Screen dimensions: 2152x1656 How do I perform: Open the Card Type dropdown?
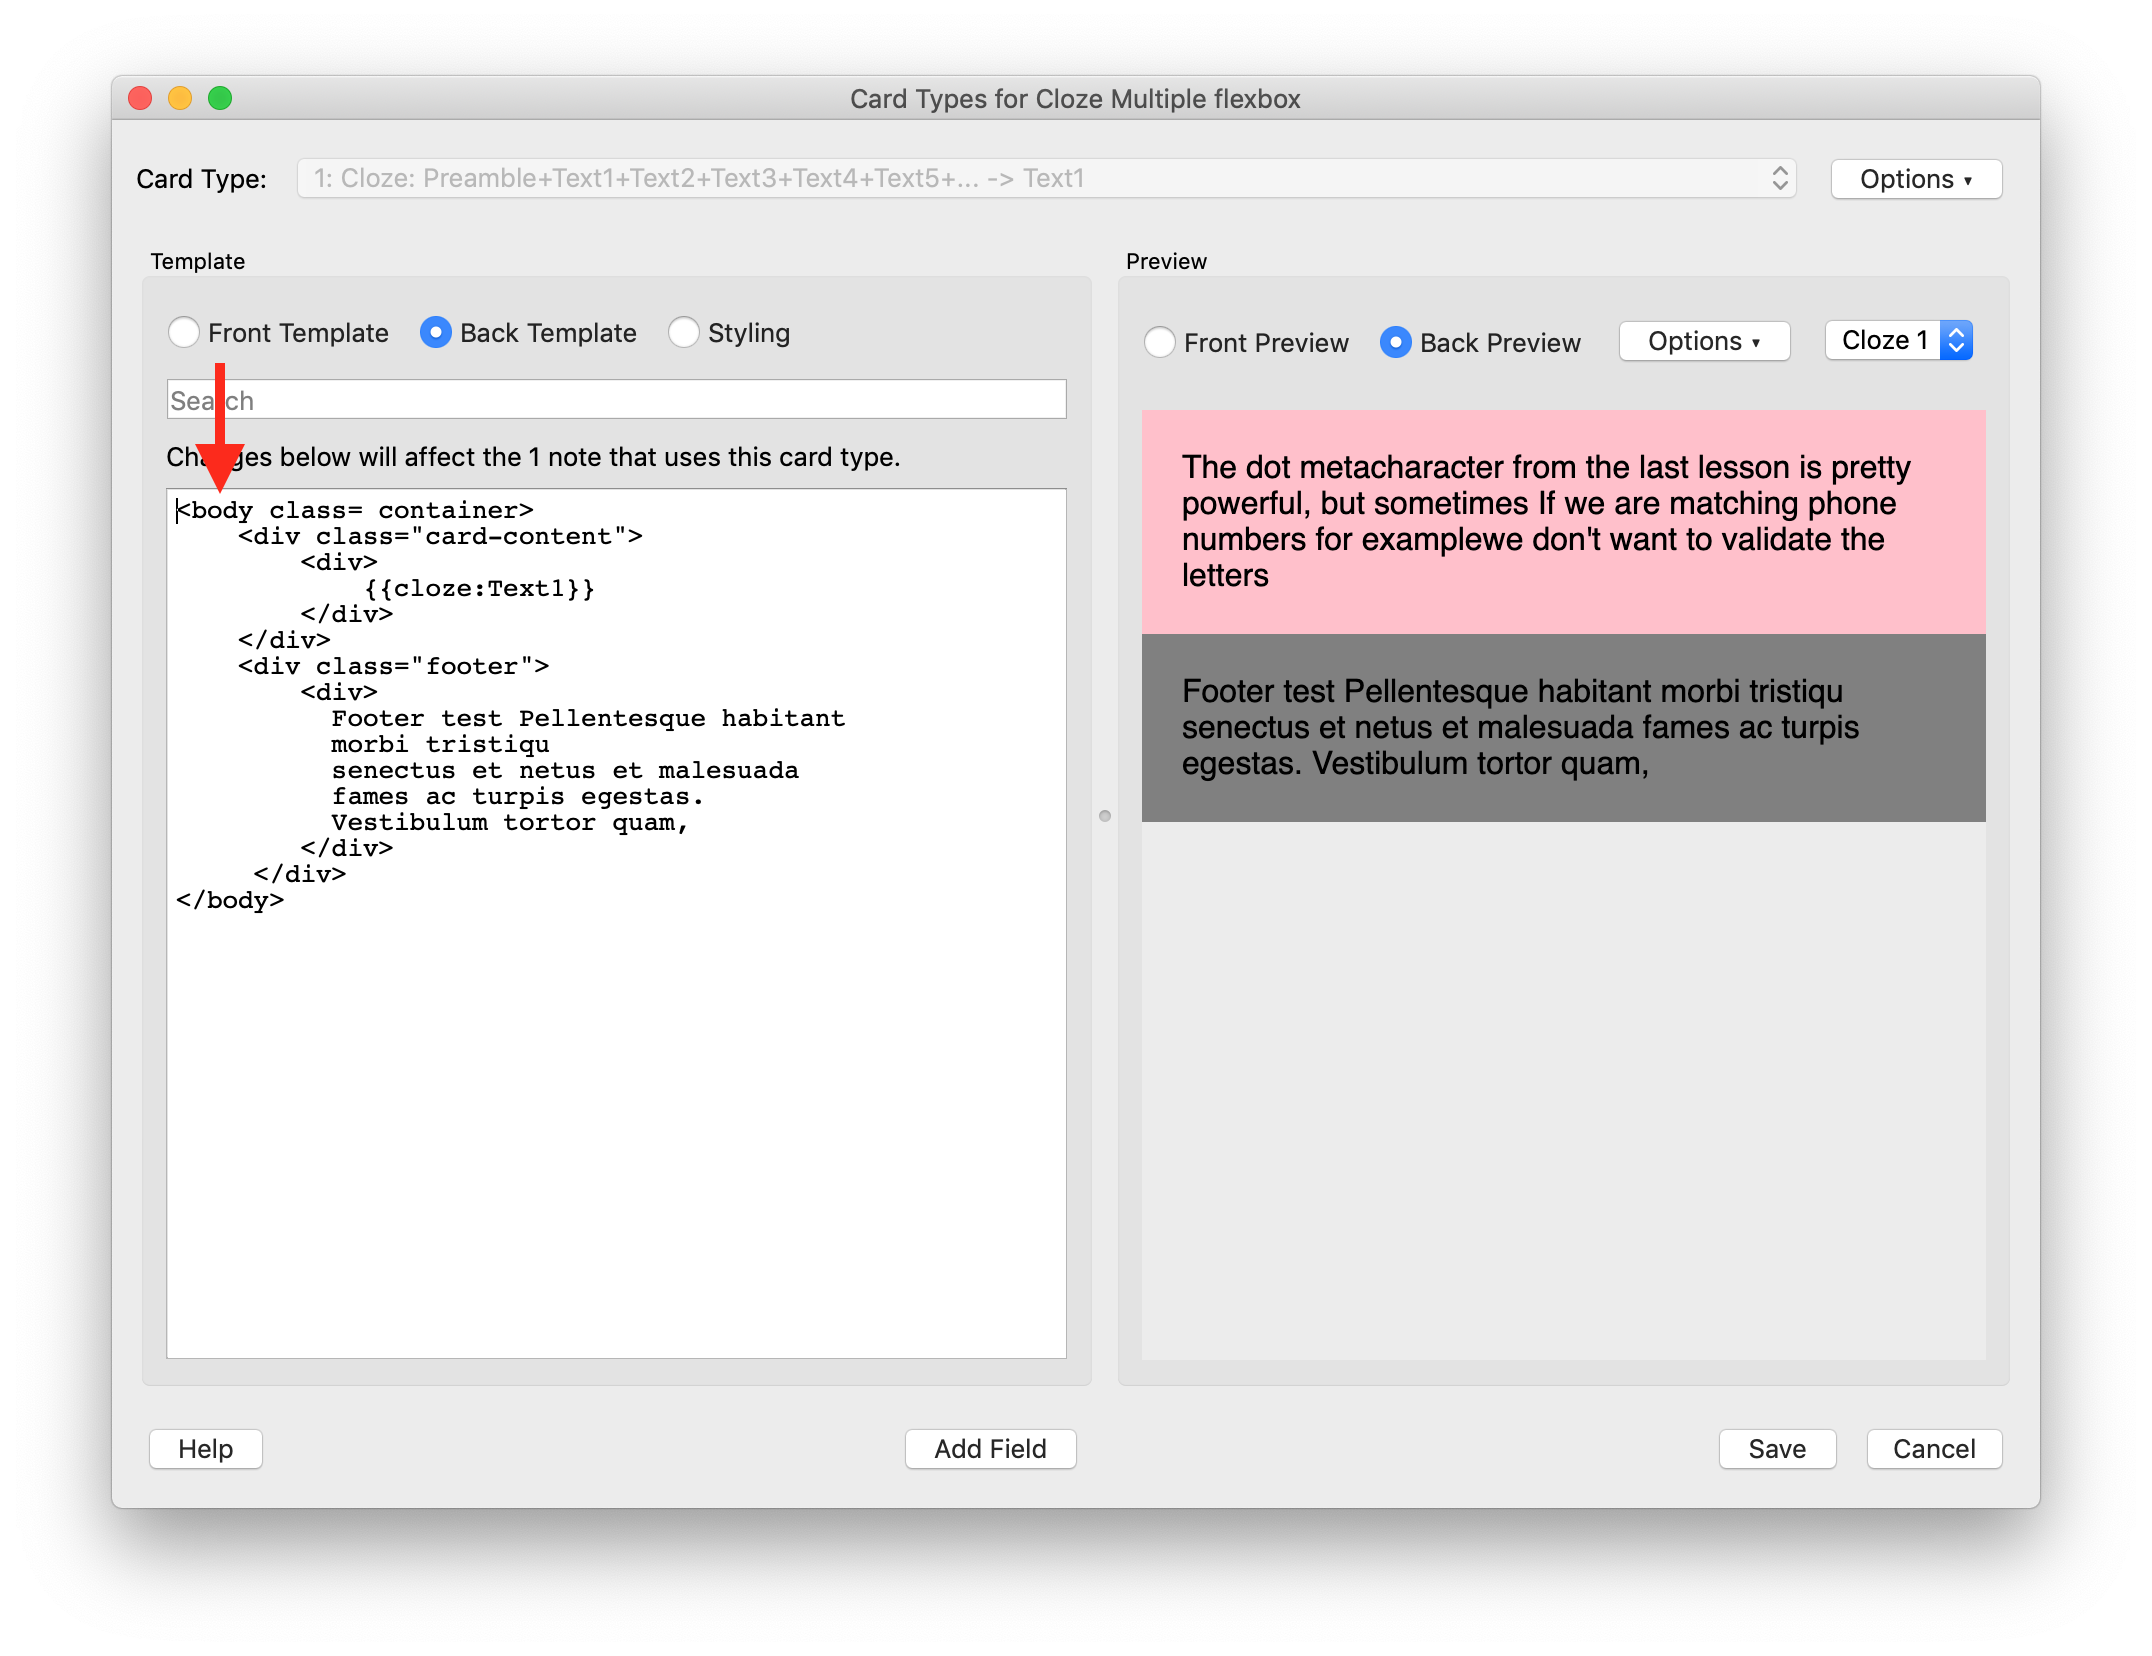coord(1046,178)
